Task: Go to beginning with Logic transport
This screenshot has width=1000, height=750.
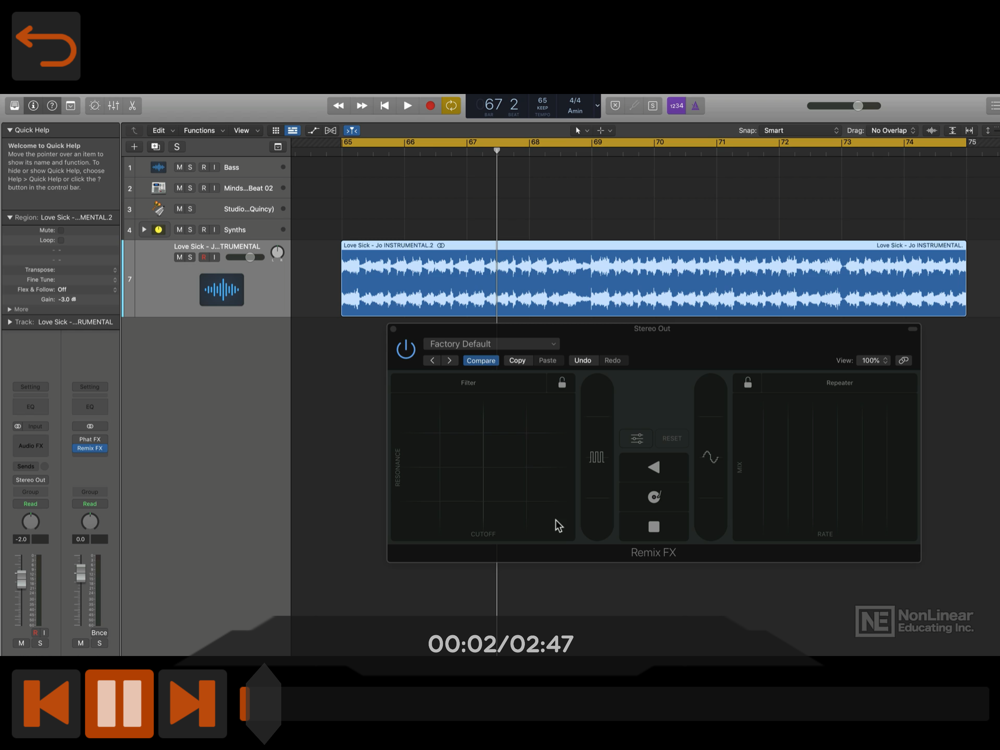Action: (x=385, y=106)
